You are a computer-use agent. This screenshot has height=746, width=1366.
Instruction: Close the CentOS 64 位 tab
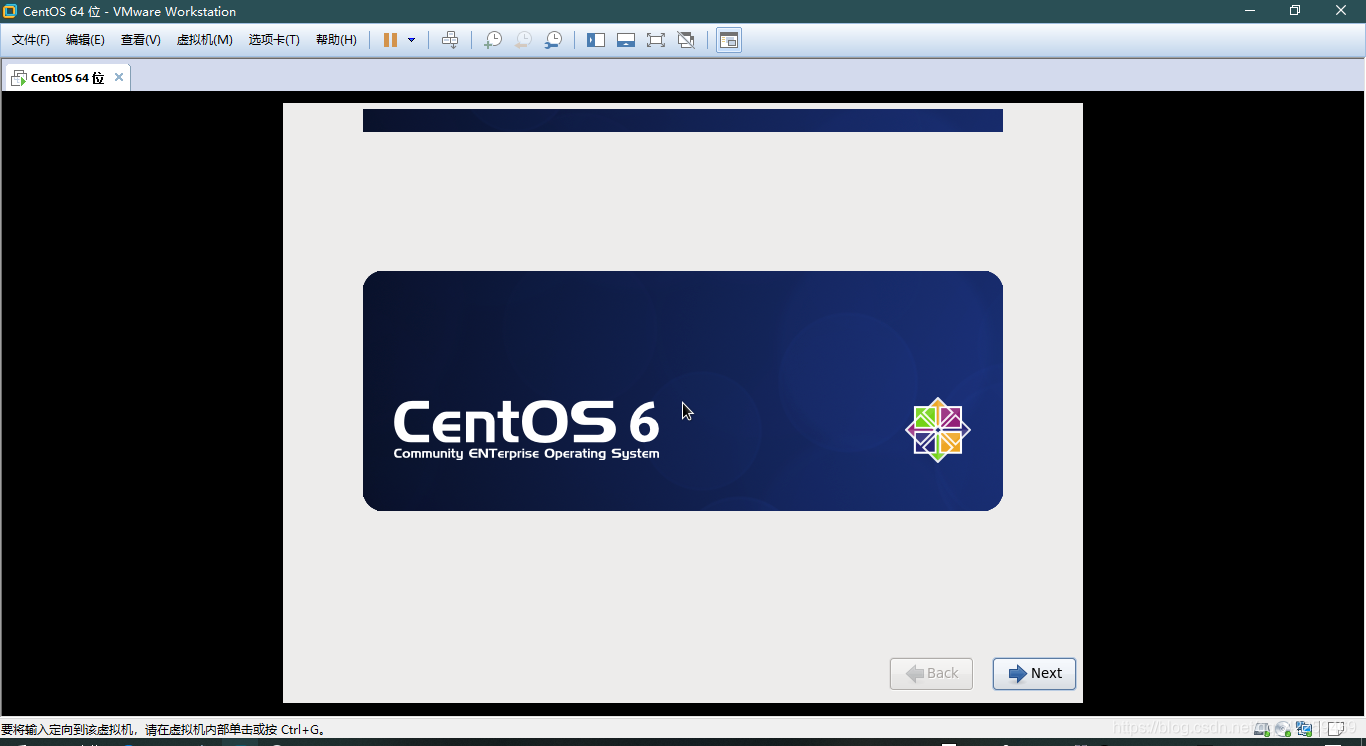119,77
